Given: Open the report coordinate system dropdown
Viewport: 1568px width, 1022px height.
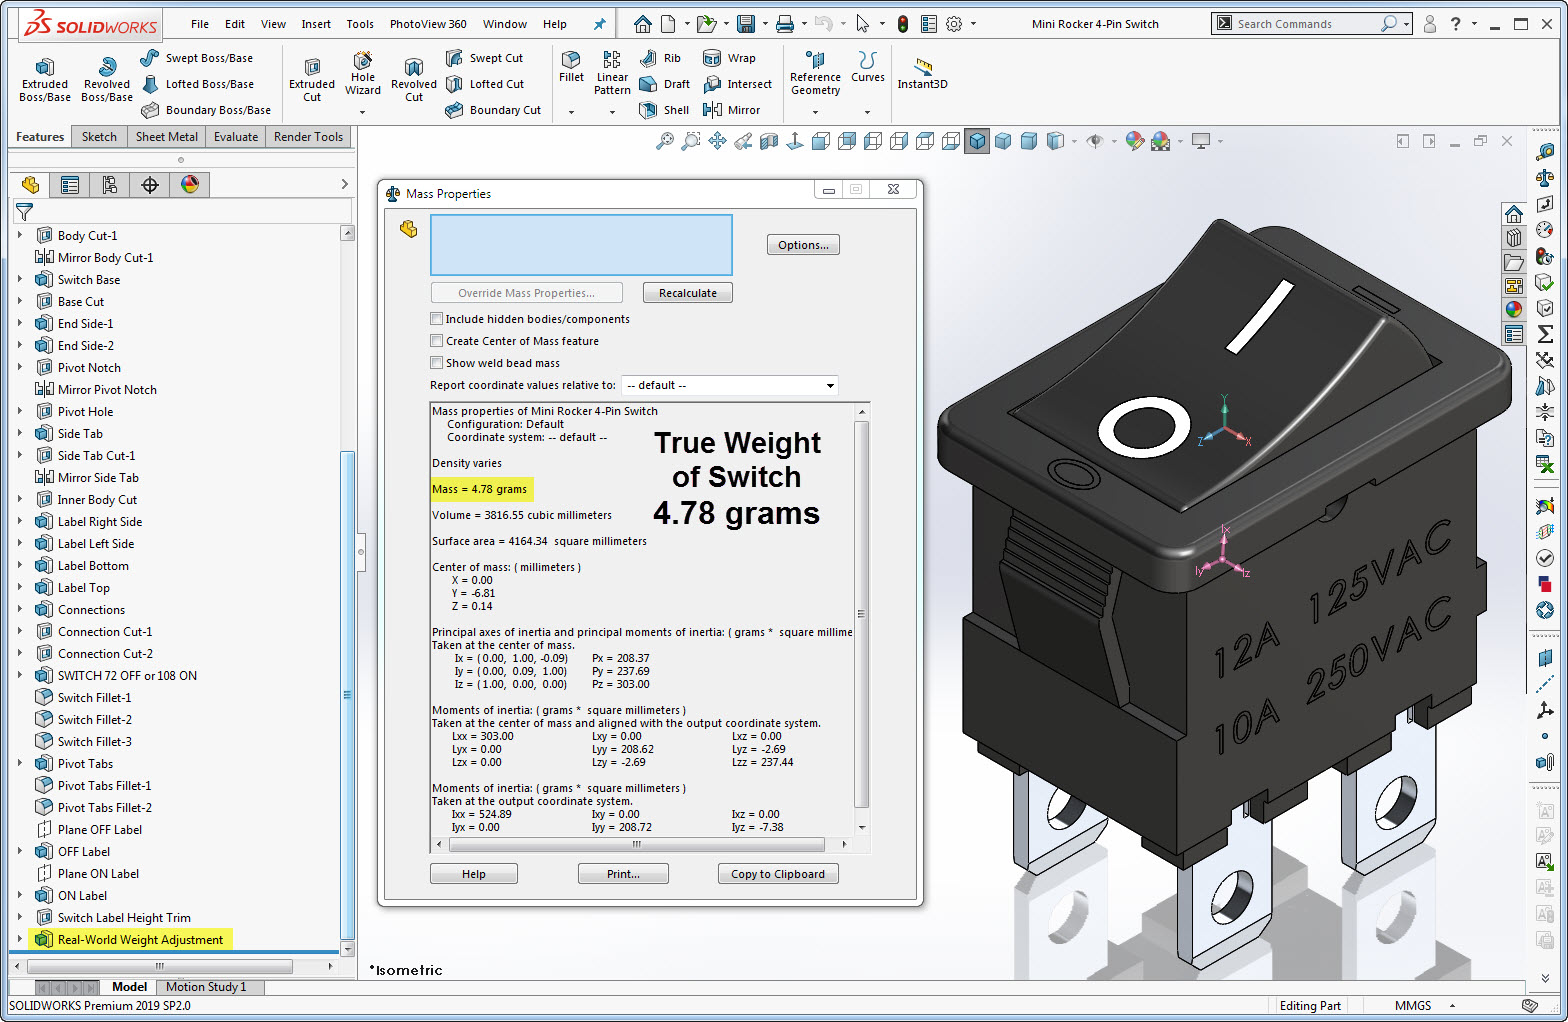Looking at the screenshot, I should (730, 386).
